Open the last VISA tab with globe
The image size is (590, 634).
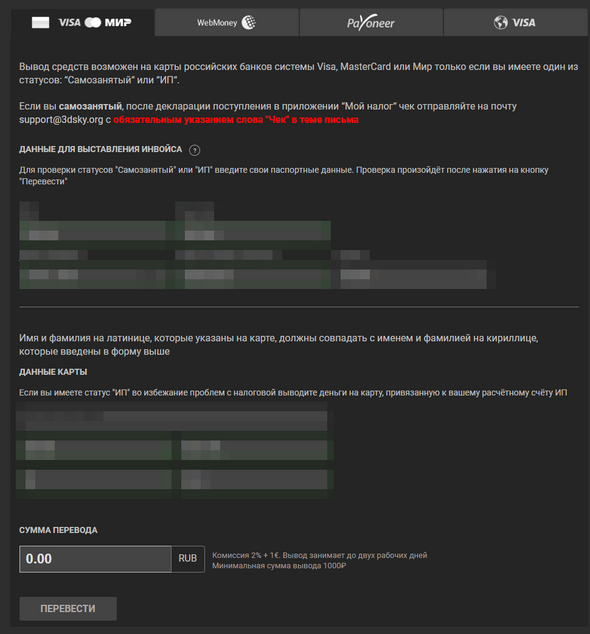click(515, 23)
